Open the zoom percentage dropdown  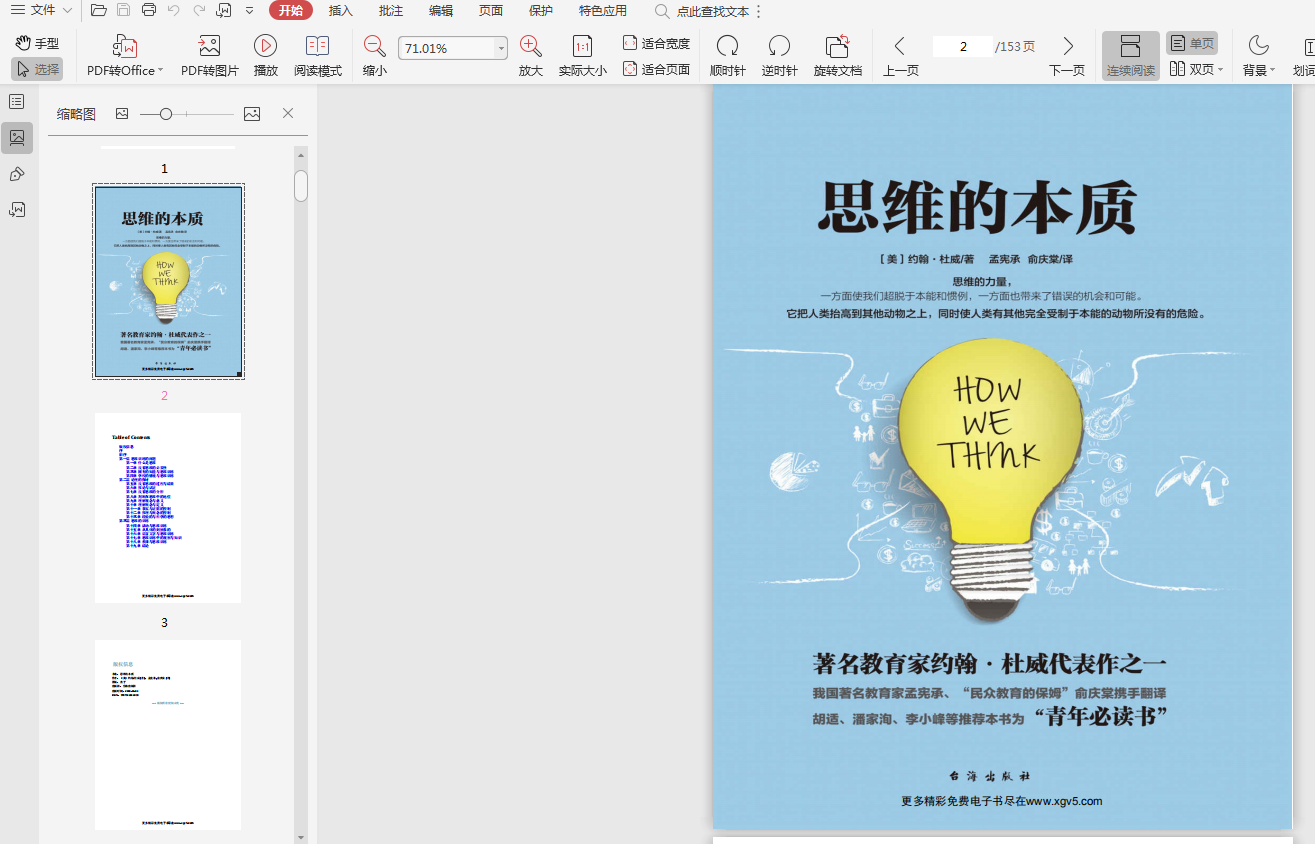(501, 48)
